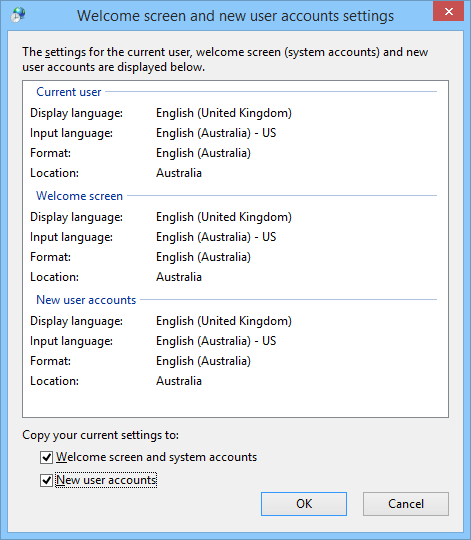
Task: Click Welcome screen Format value
Action: (x=203, y=257)
